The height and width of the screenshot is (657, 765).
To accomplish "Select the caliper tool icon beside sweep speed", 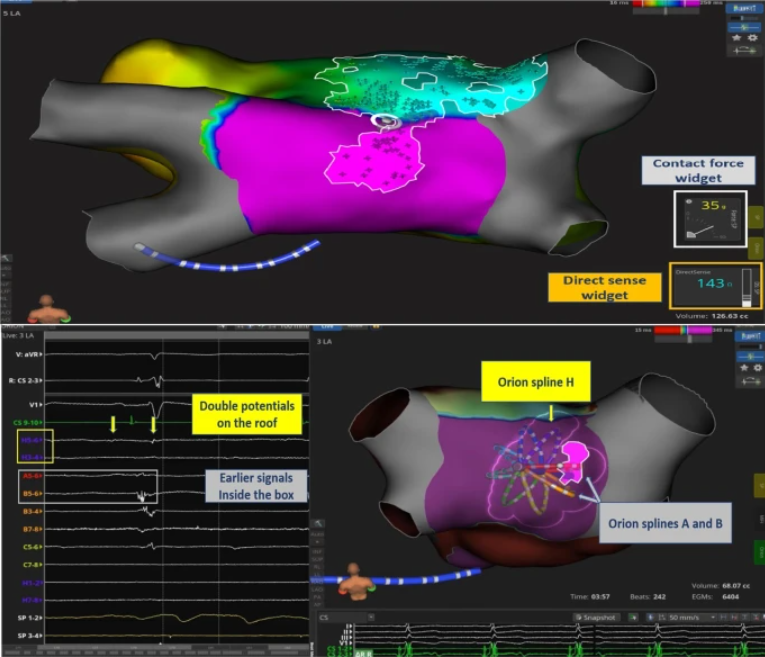I will tap(662, 617).
